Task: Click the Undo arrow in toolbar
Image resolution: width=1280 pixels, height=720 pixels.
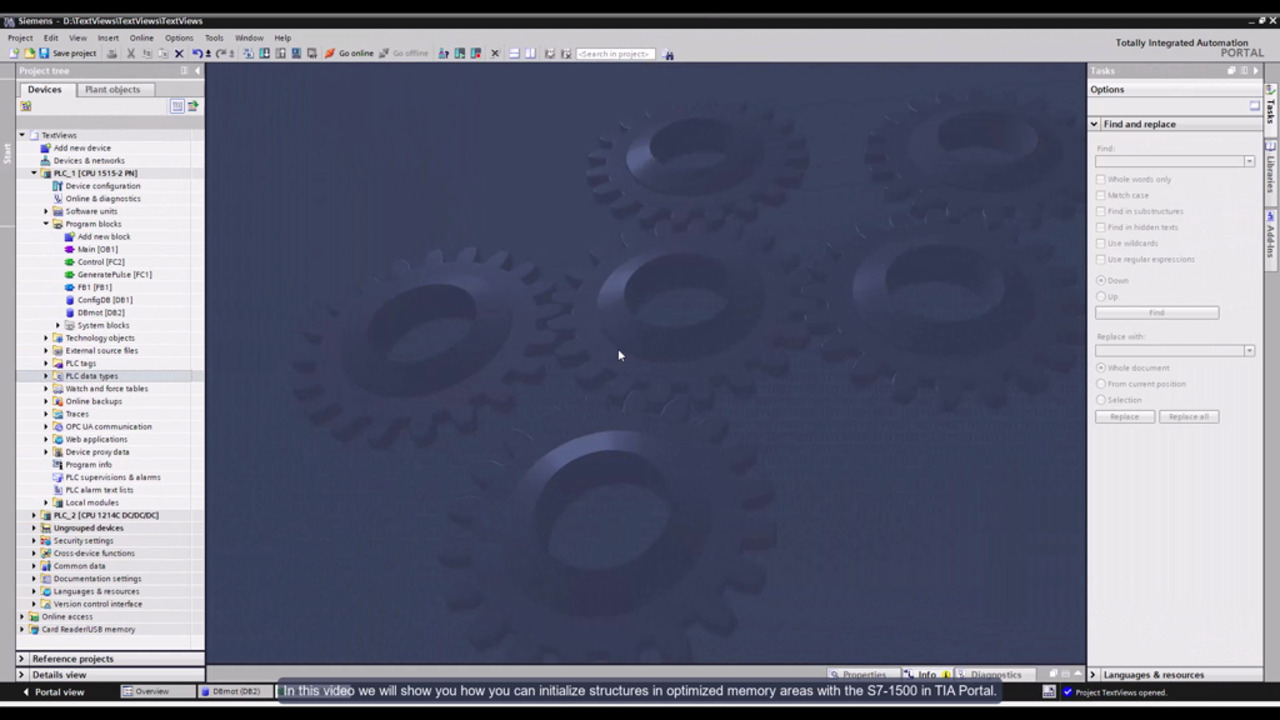Action: pyautogui.click(x=197, y=54)
